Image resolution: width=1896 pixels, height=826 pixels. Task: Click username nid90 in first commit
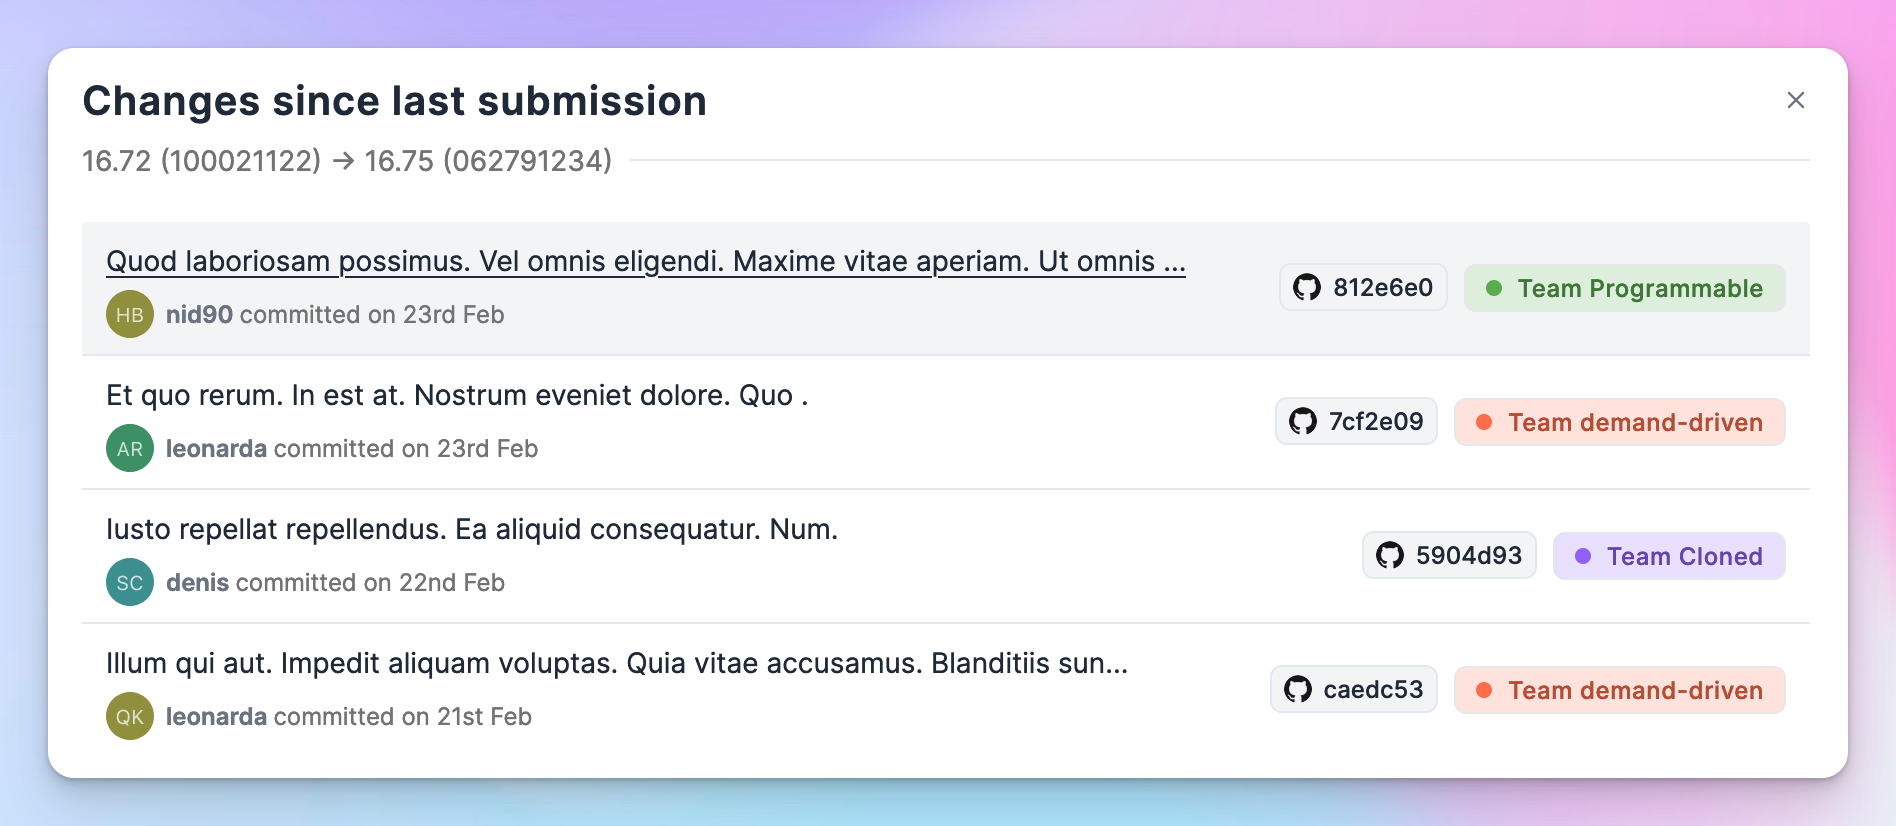pos(199,315)
